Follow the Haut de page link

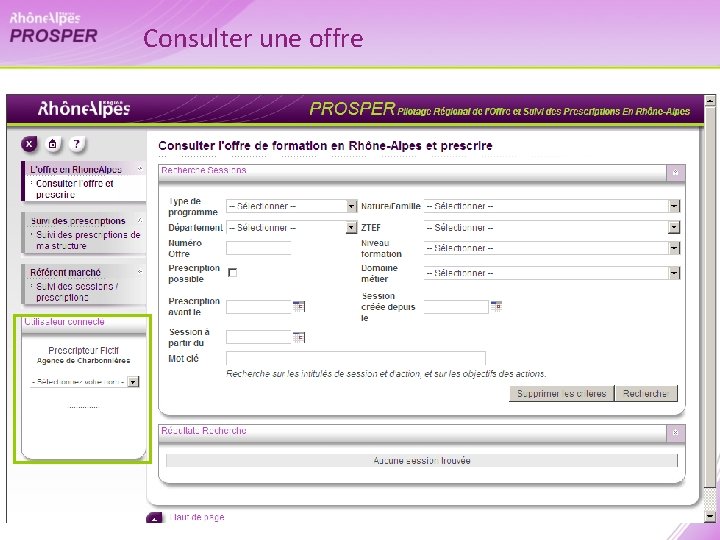pos(197,518)
